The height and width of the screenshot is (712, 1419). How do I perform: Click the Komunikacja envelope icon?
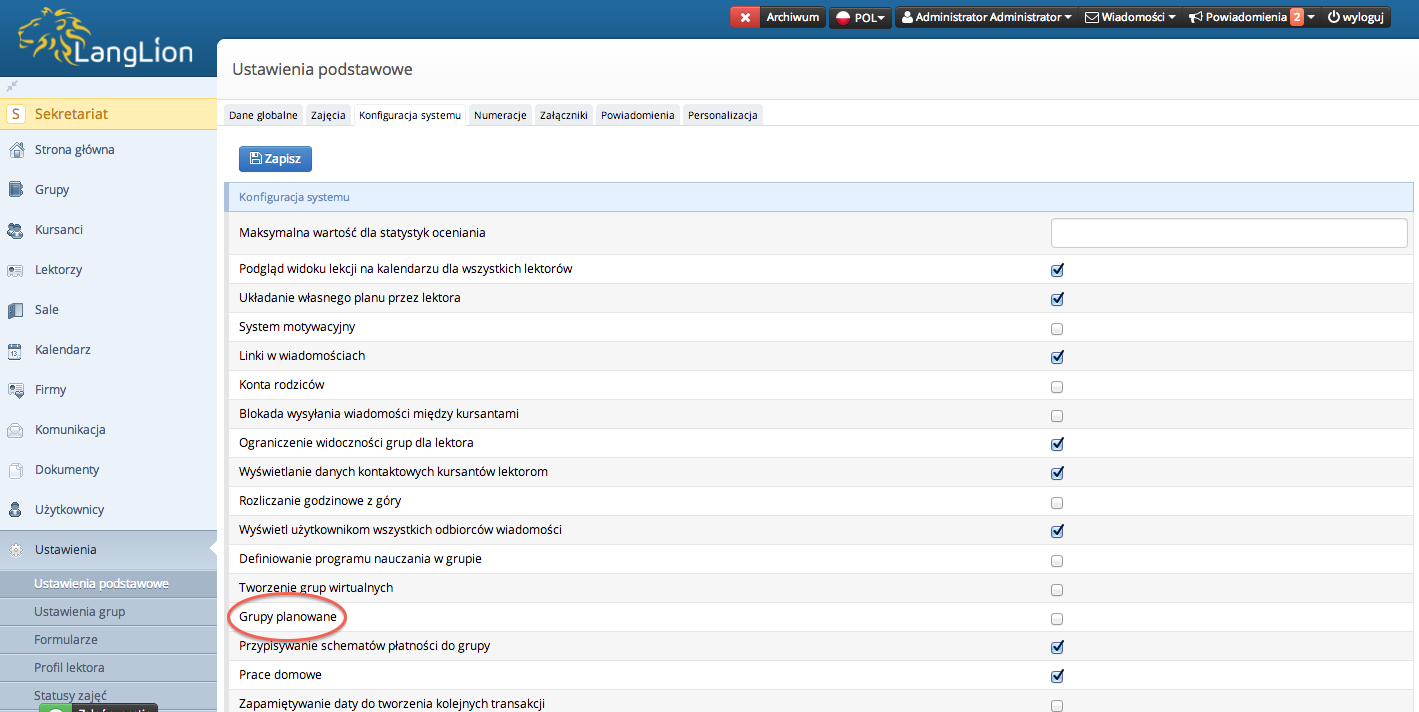point(15,430)
